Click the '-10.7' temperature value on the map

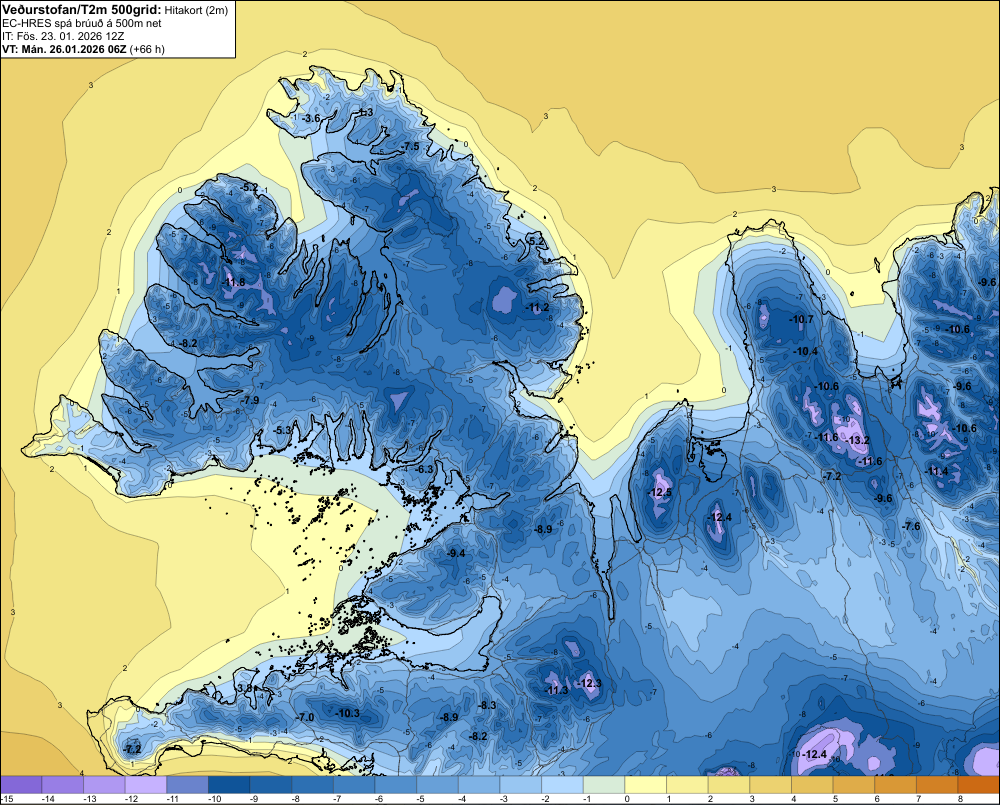802,319
